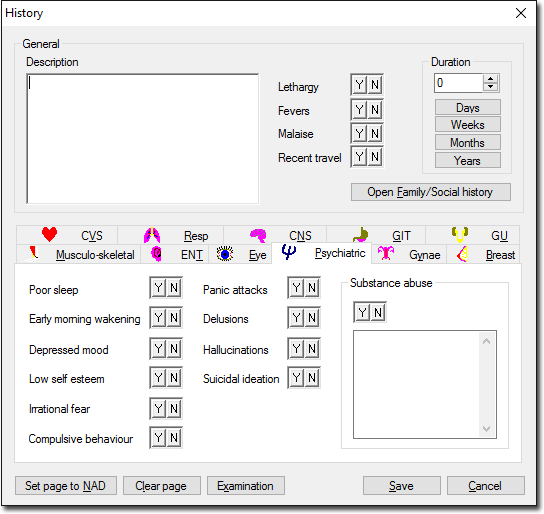
Task: Toggle Suicidal ideation Y
Action: point(297,378)
